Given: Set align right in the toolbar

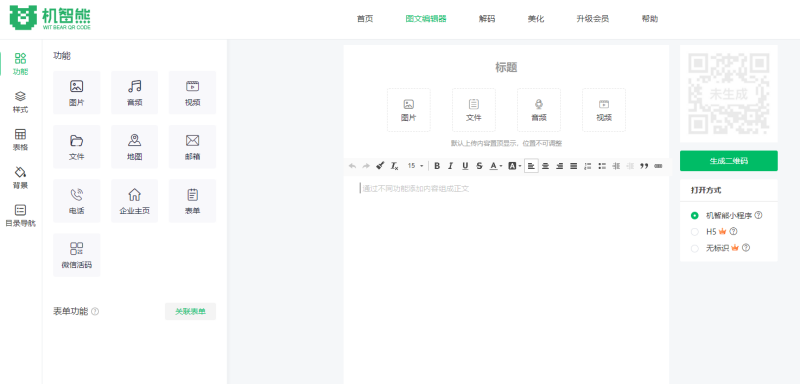Looking at the screenshot, I should point(560,166).
